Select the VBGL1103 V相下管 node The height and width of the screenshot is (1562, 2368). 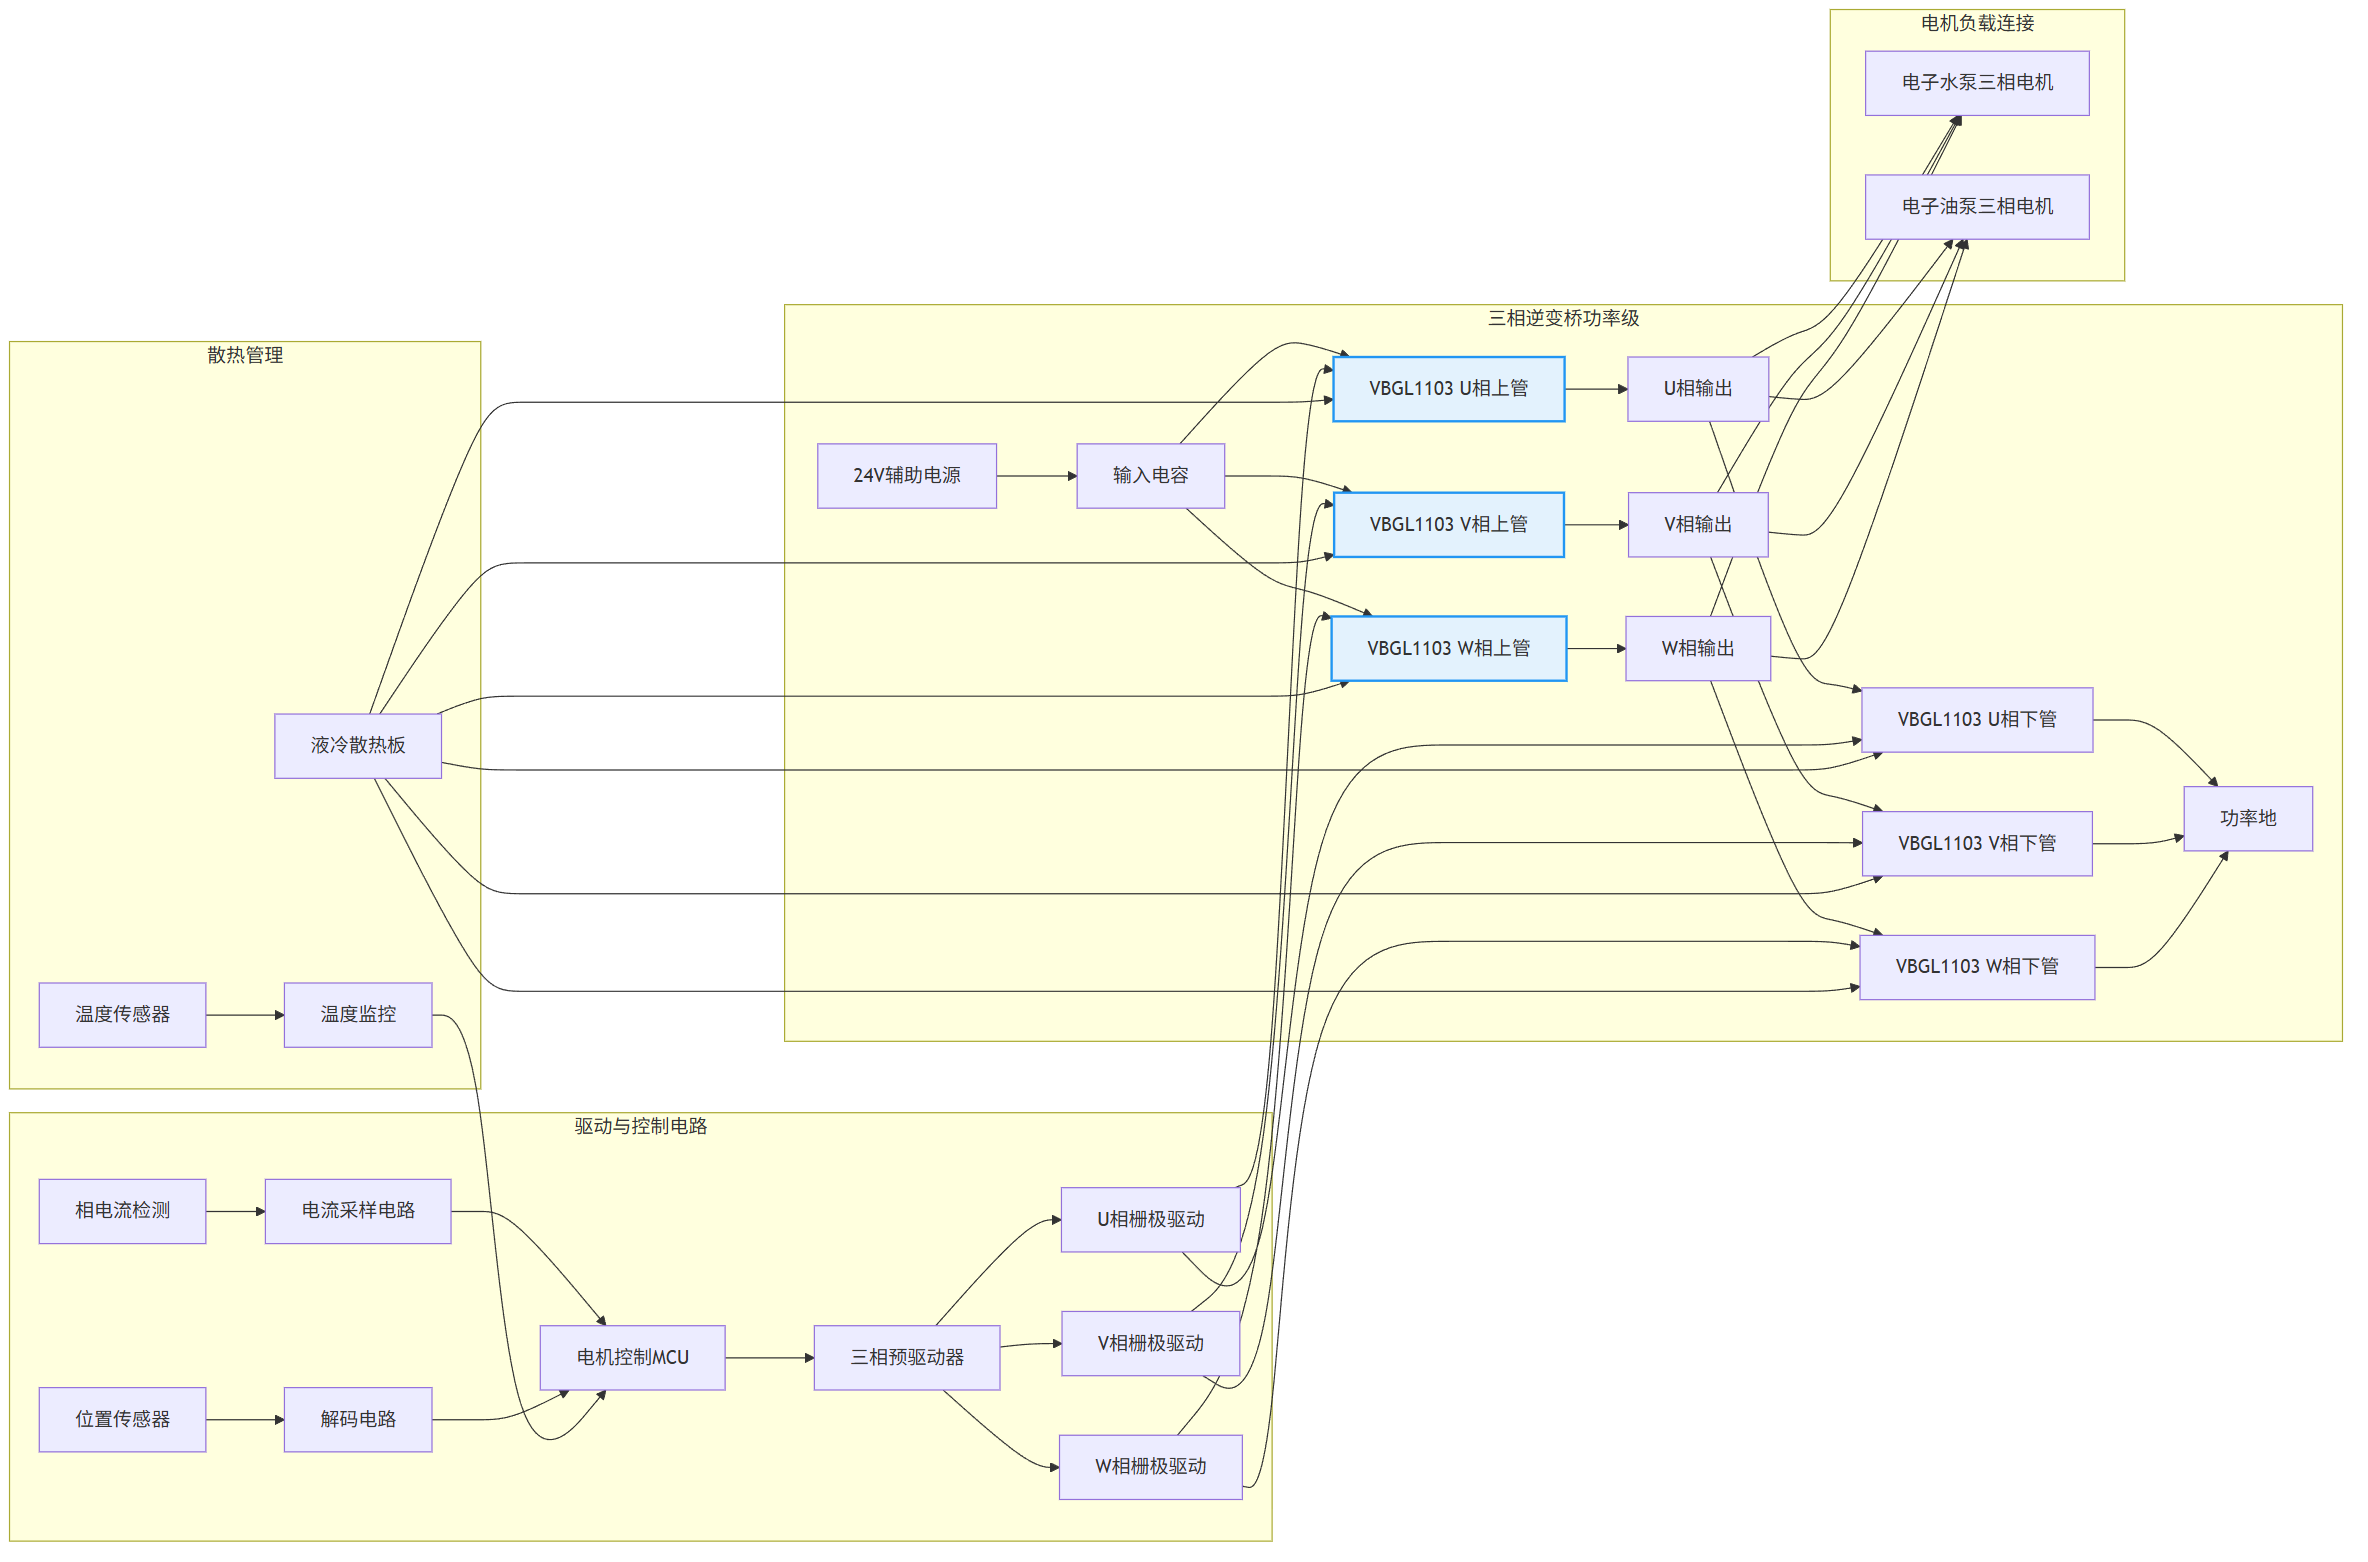(x=1976, y=844)
